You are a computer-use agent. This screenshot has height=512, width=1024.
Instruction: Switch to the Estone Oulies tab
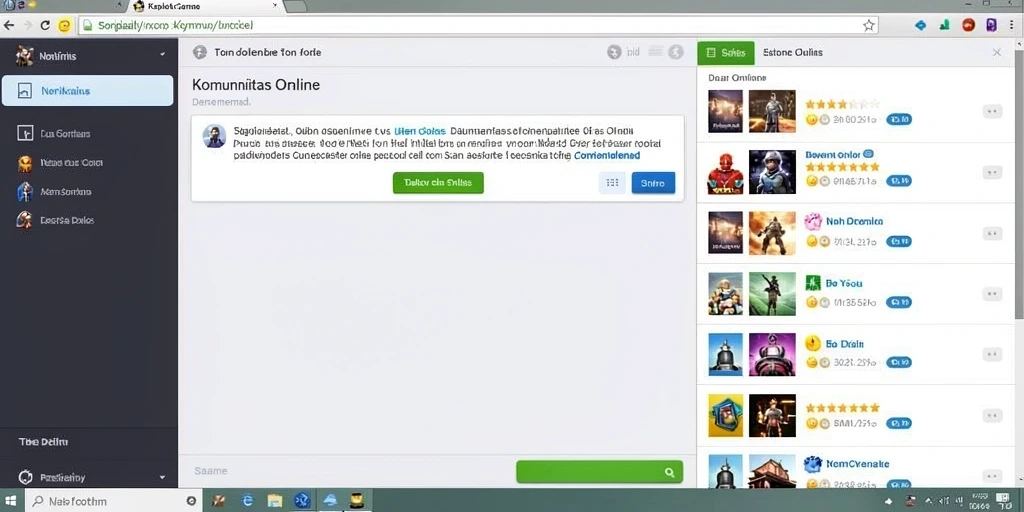point(793,52)
